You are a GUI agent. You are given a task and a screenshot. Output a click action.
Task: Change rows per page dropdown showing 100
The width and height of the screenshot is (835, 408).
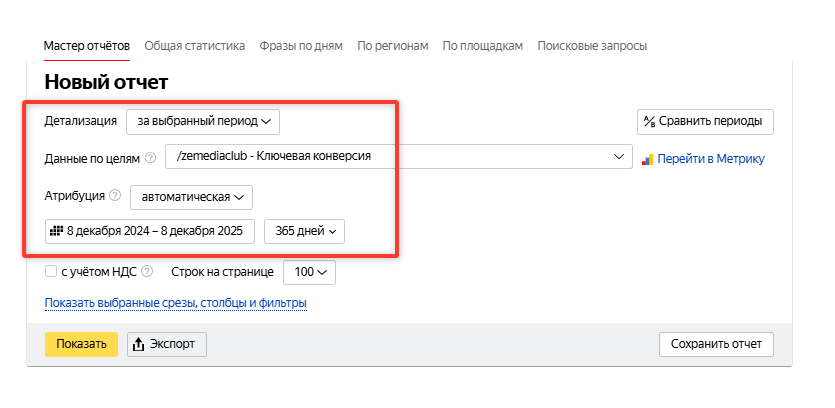coord(309,271)
